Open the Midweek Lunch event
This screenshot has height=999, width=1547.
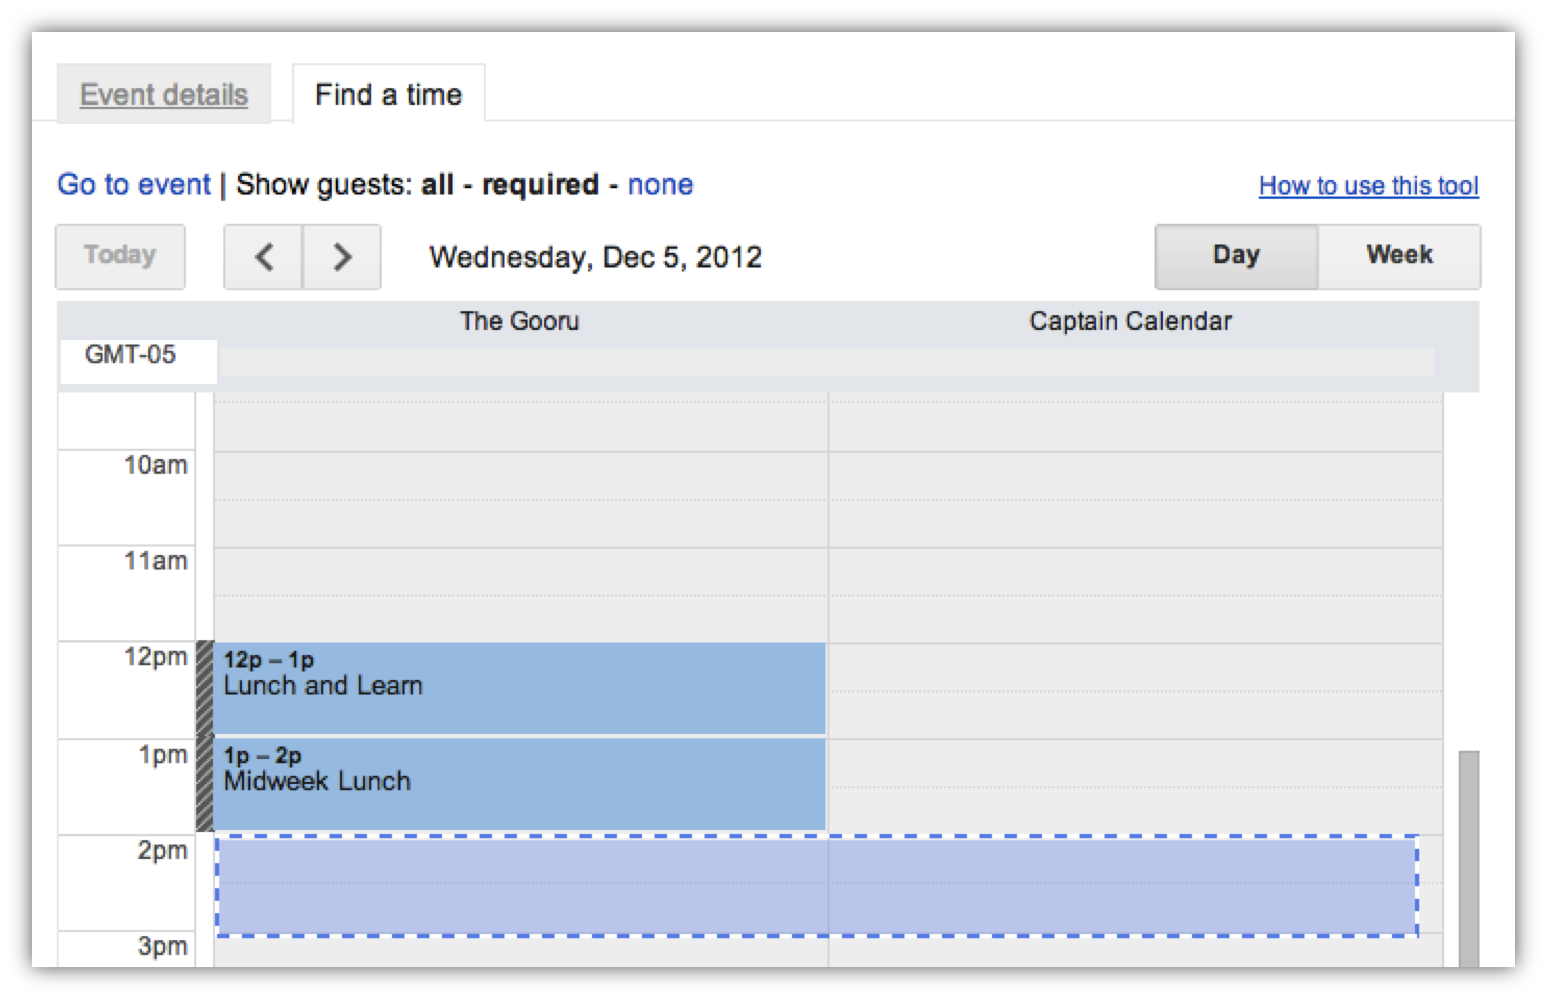coord(520,784)
